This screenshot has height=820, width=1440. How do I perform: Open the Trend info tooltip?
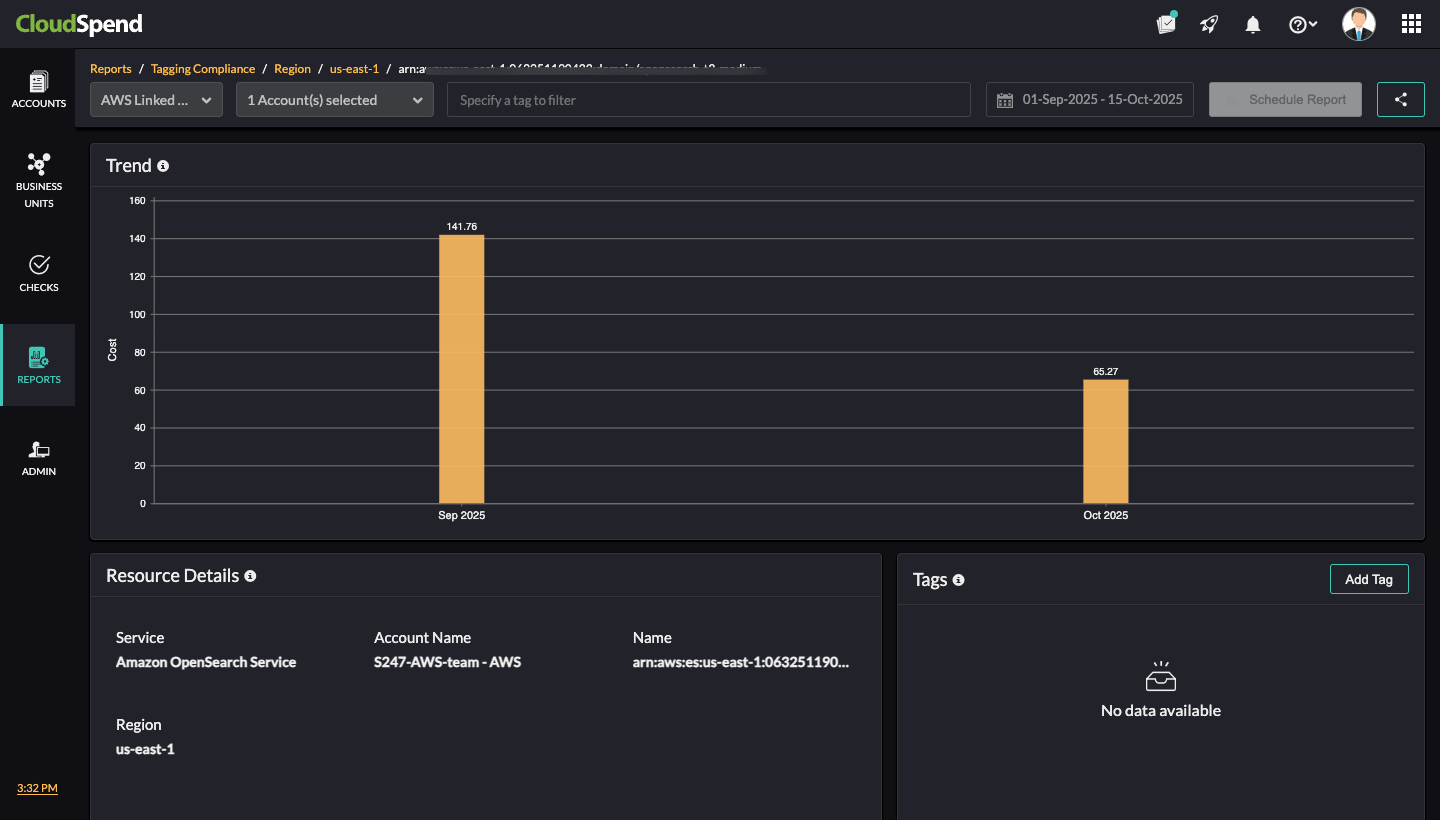coord(163,166)
